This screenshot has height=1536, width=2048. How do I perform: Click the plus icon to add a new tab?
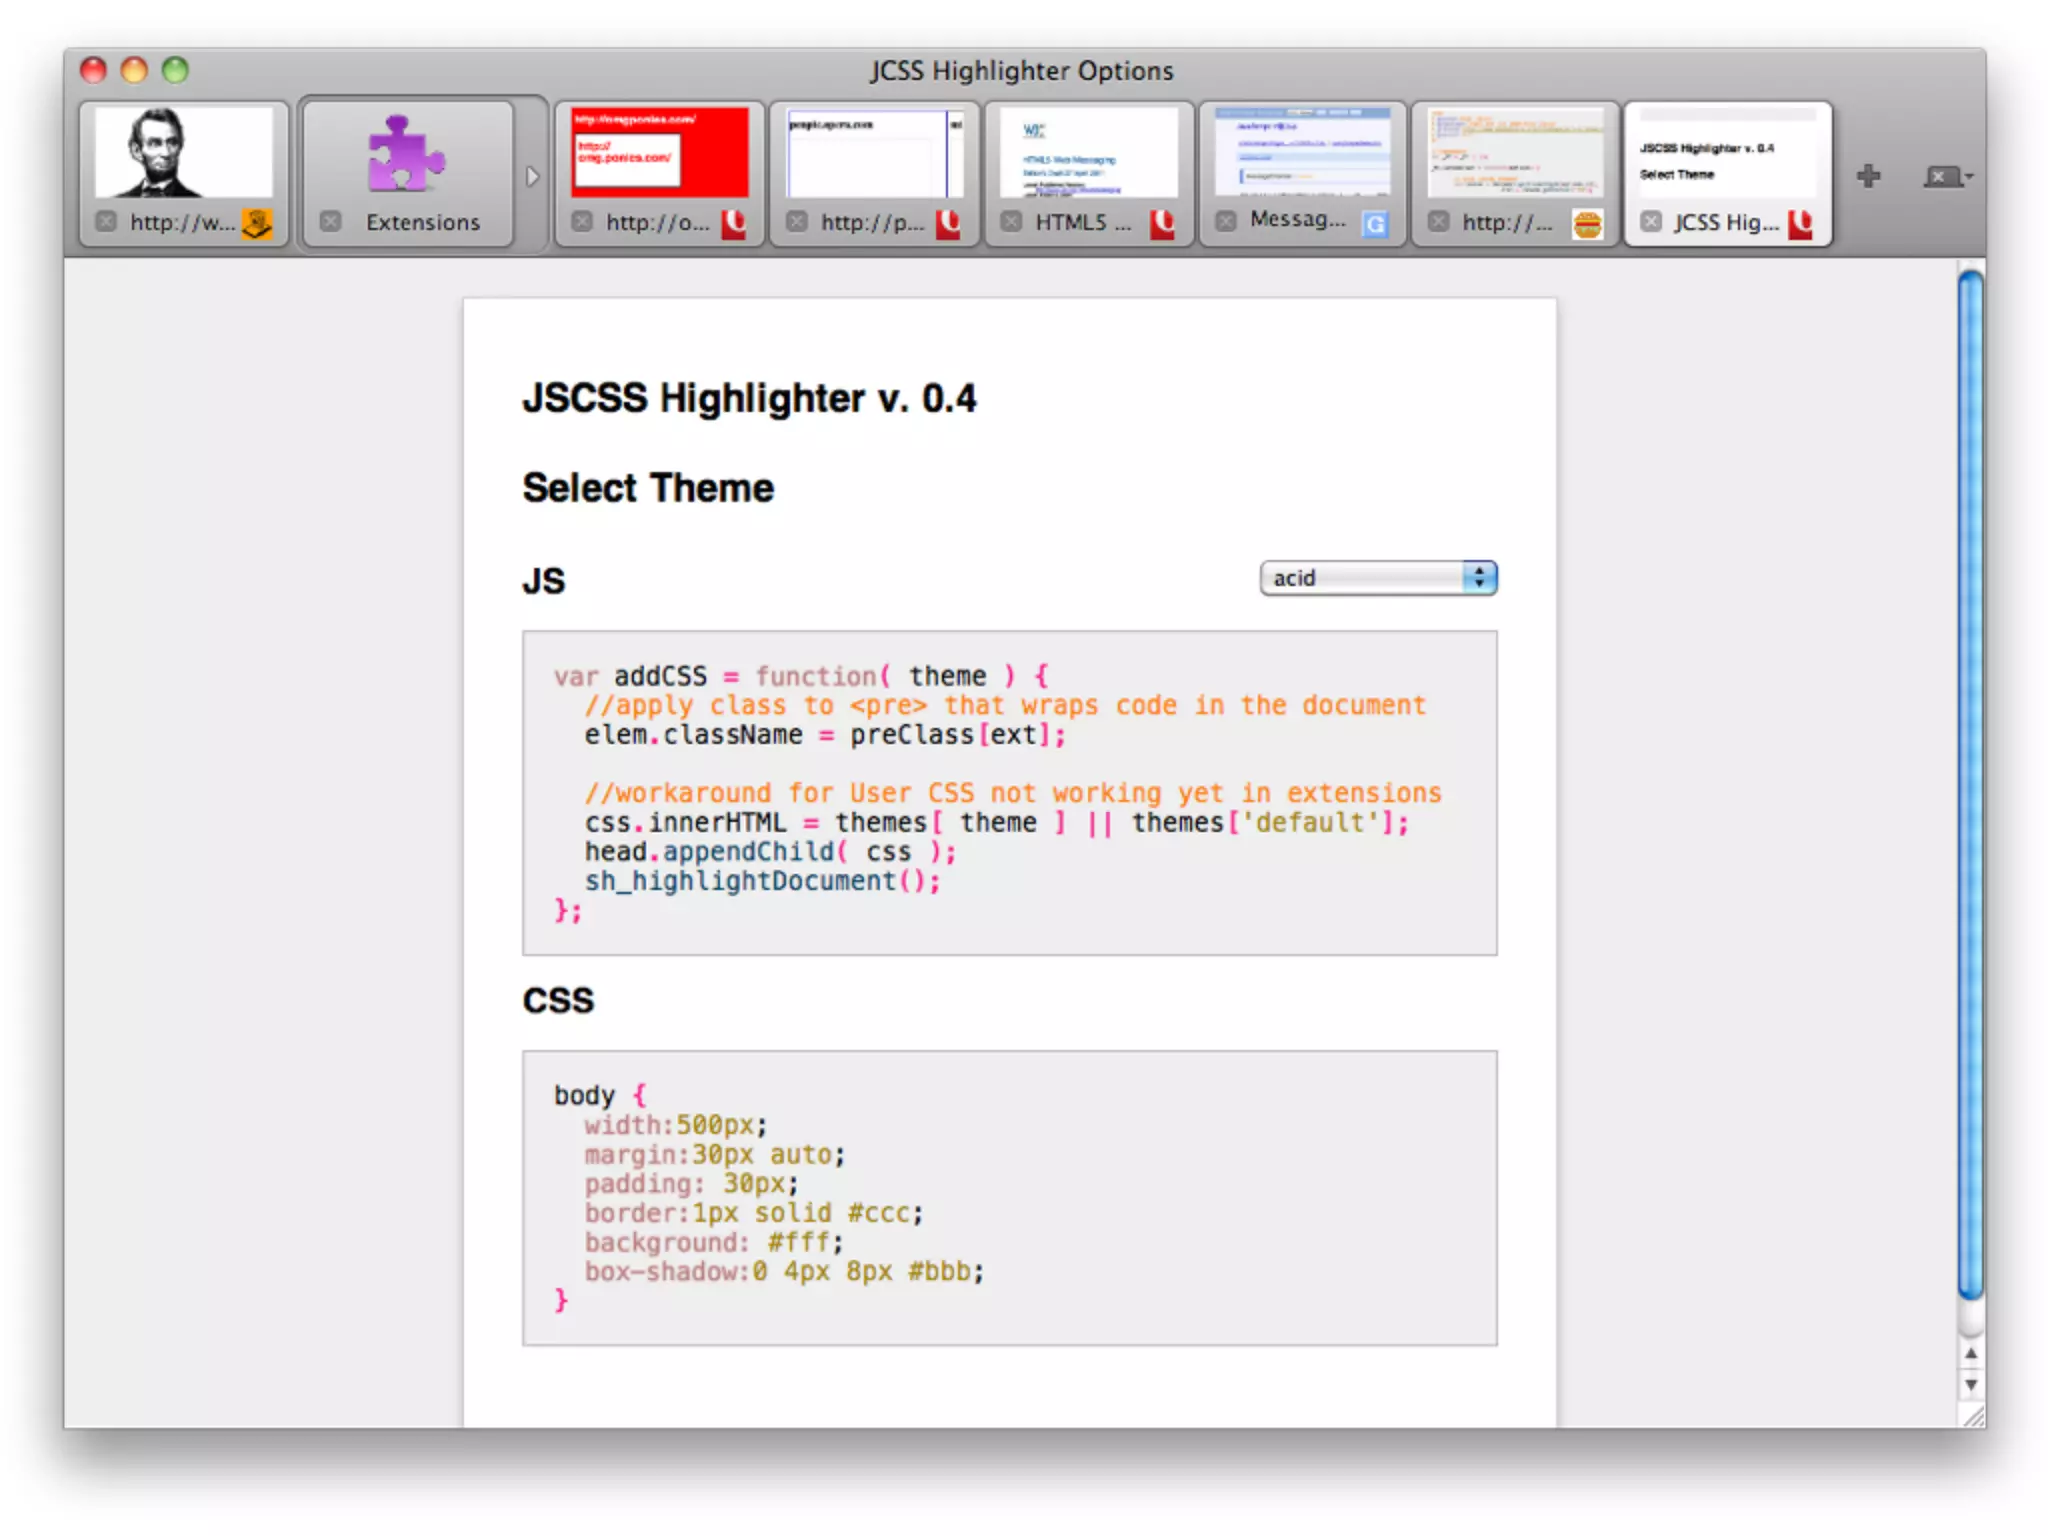click(x=1867, y=177)
